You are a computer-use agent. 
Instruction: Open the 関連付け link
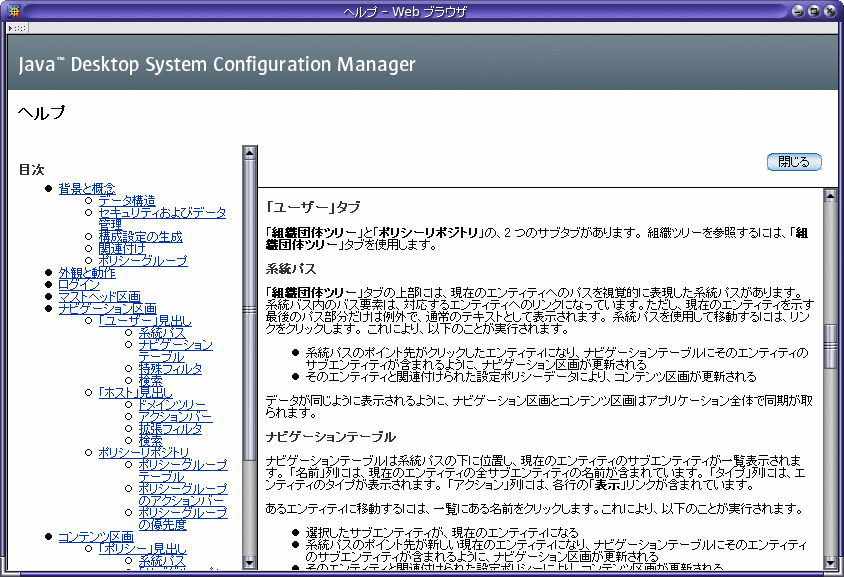pos(122,248)
